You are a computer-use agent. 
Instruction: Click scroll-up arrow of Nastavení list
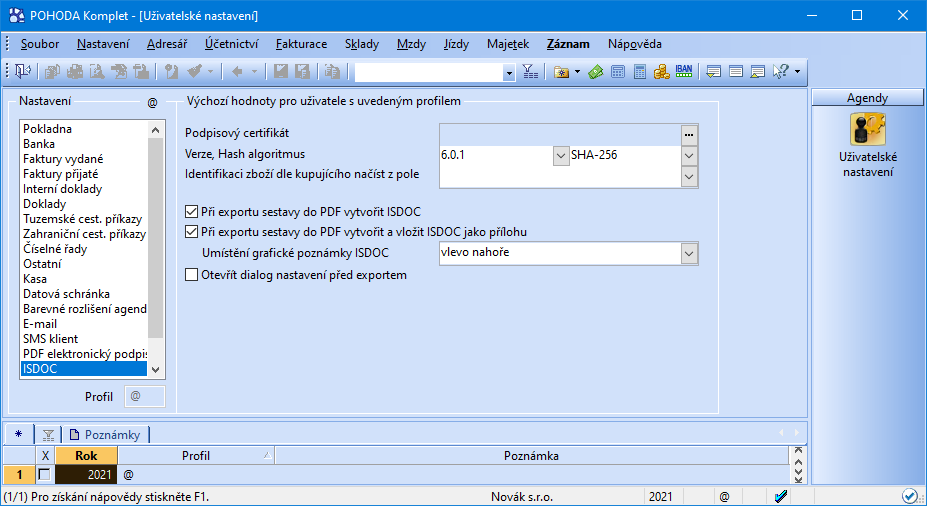[x=155, y=130]
